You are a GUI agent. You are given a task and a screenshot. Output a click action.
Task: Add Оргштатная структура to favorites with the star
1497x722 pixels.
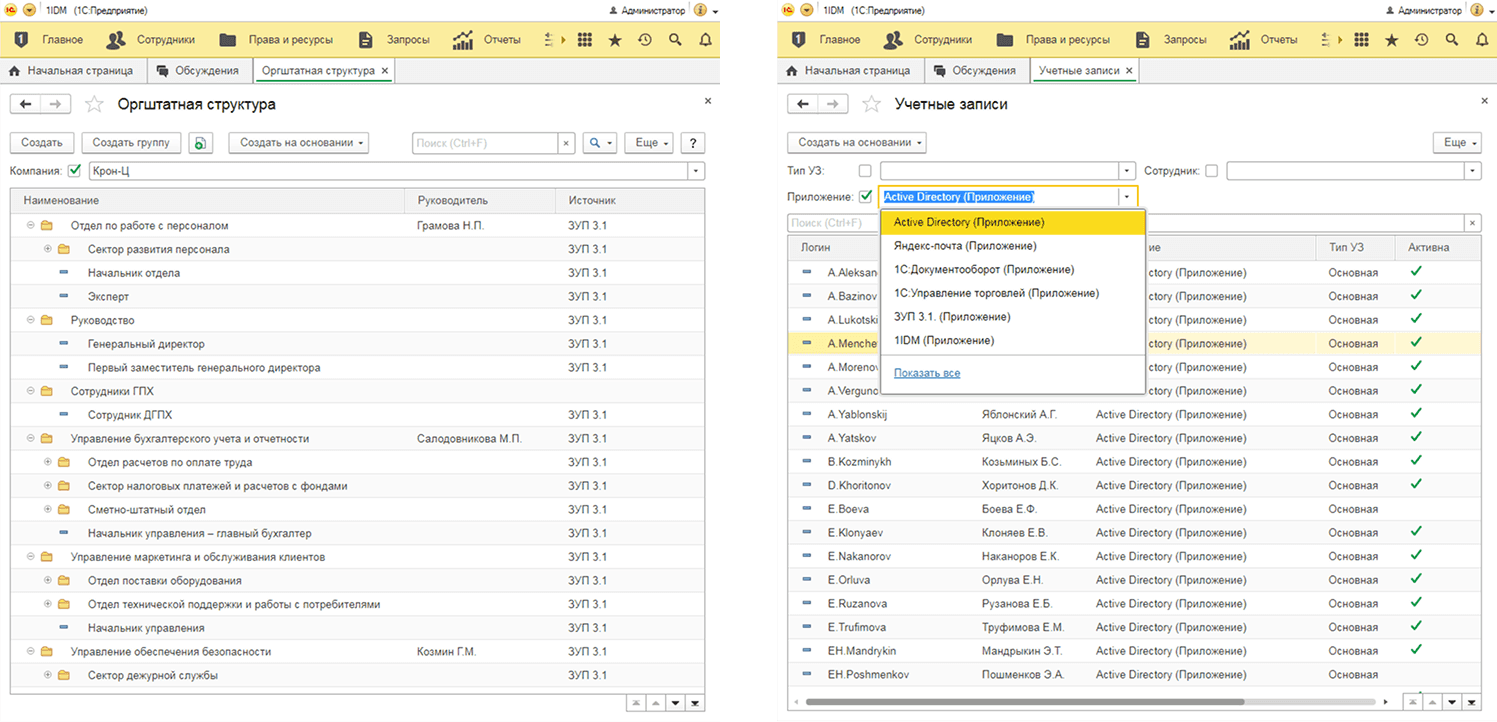94,104
